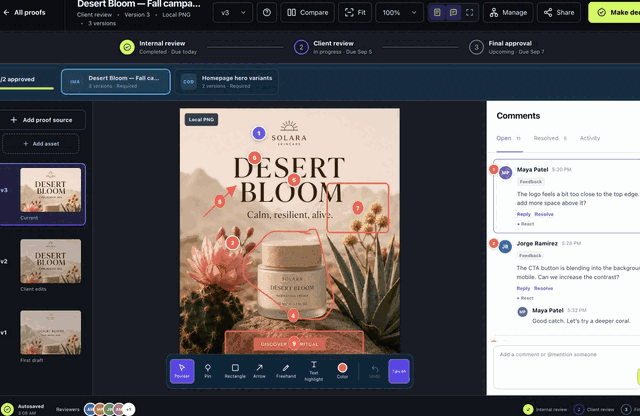Switch to the Resolved comments tab
640x416 pixels.
coord(550,138)
